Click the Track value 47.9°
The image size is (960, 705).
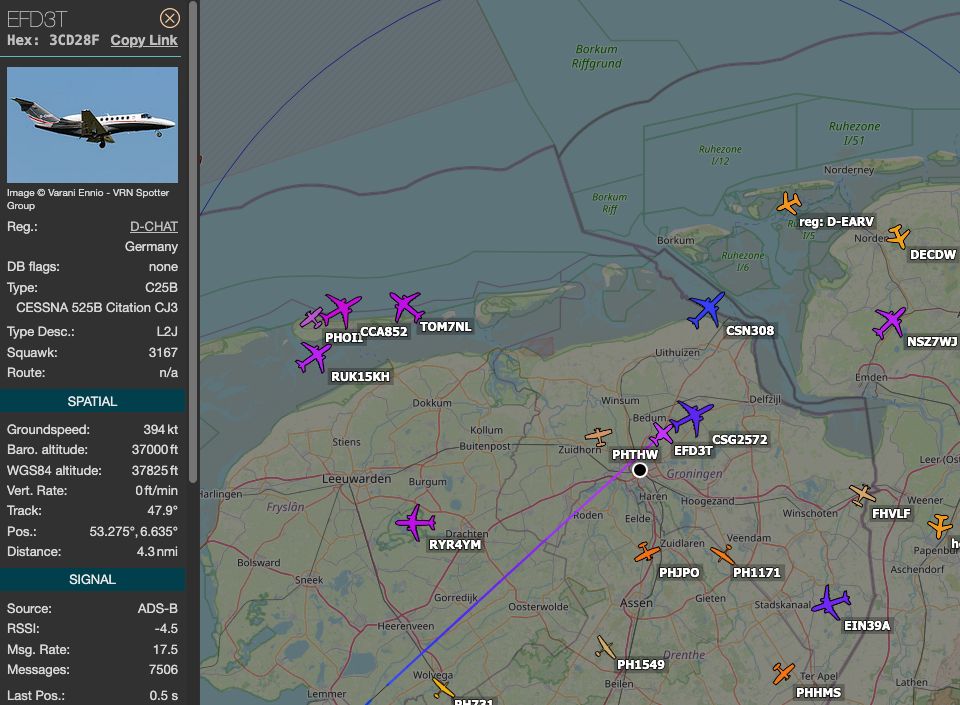[x=163, y=510]
